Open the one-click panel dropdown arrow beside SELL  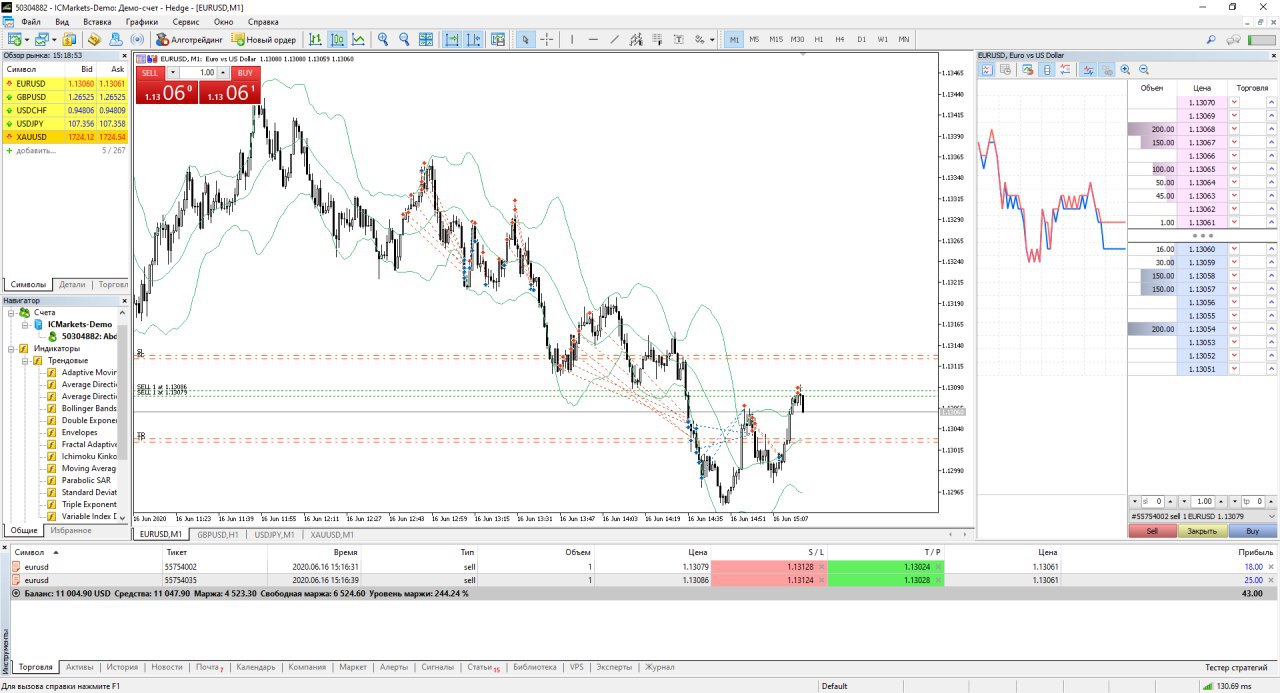coord(172,73)
